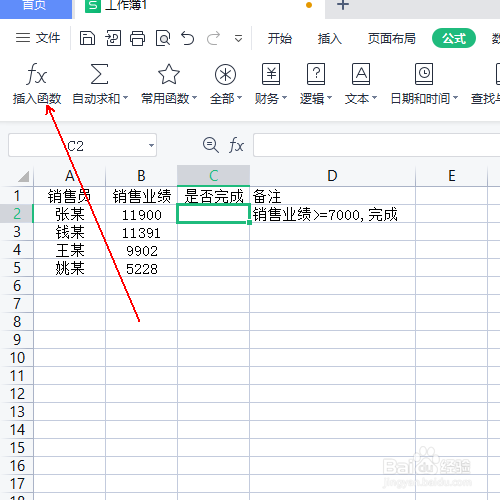Click header cell 备注

332,196
